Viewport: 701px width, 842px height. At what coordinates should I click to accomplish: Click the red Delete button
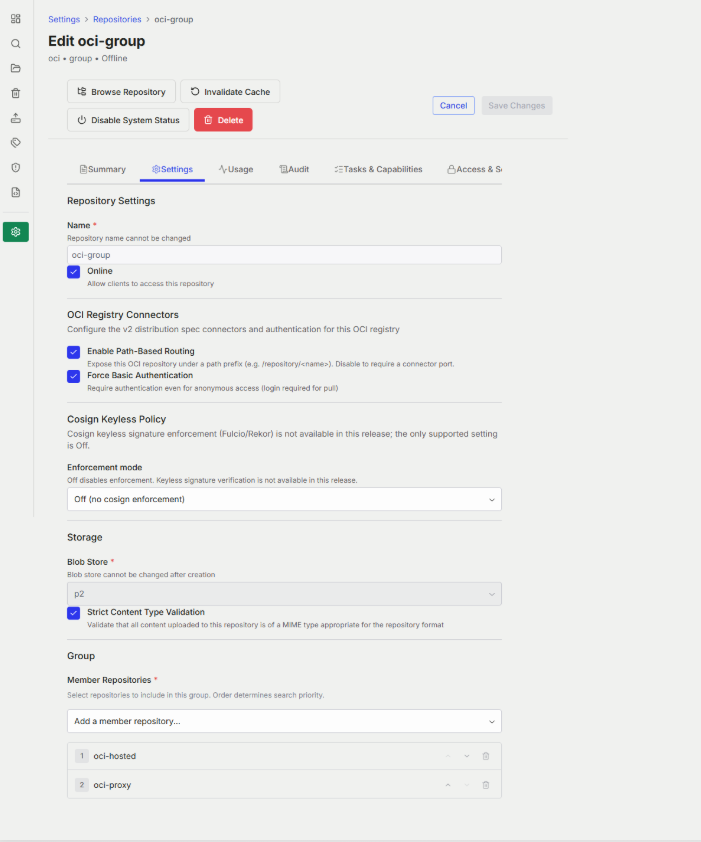[223, 120]
